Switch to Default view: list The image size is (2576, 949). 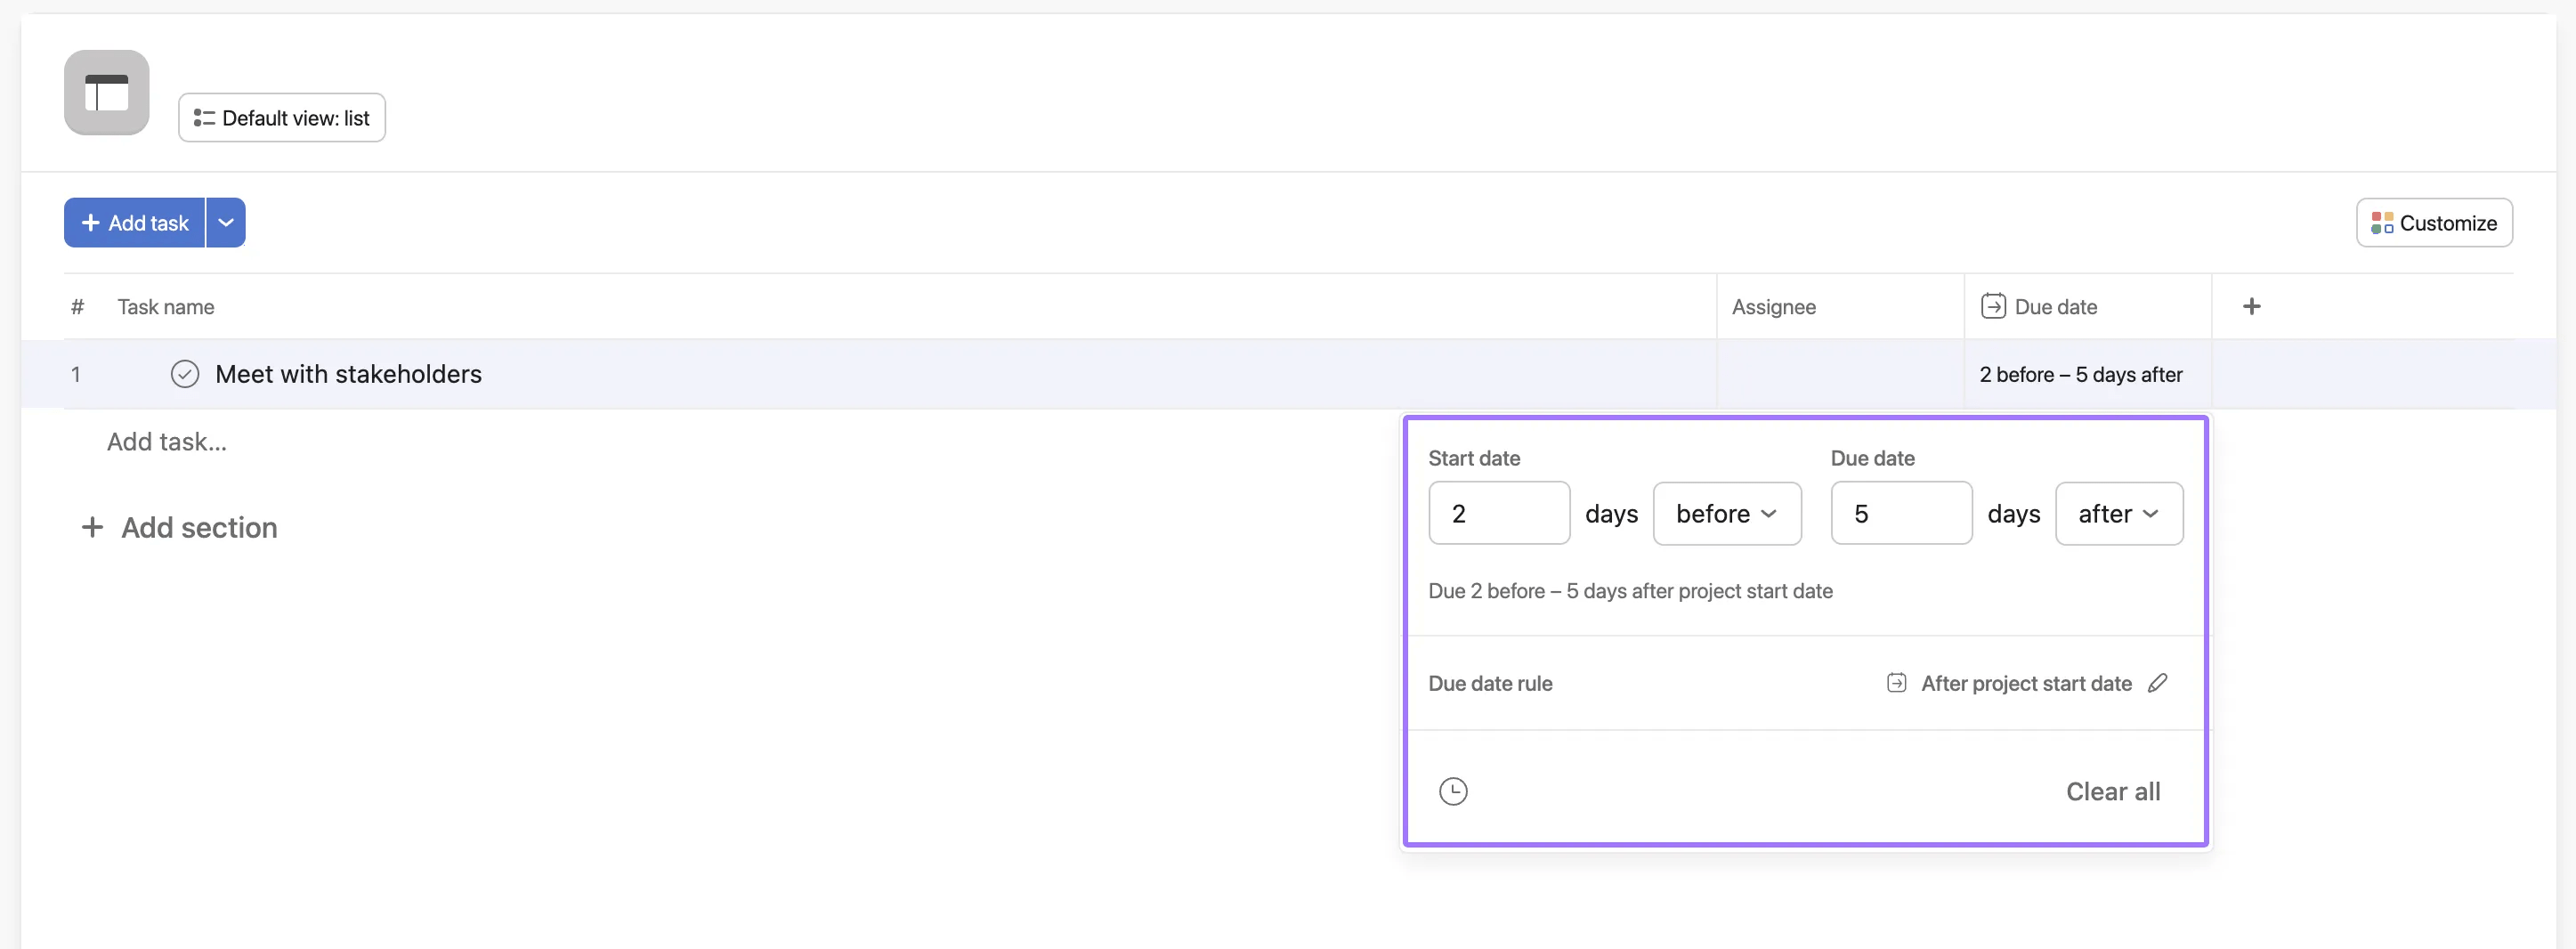[x=281, y=117]
